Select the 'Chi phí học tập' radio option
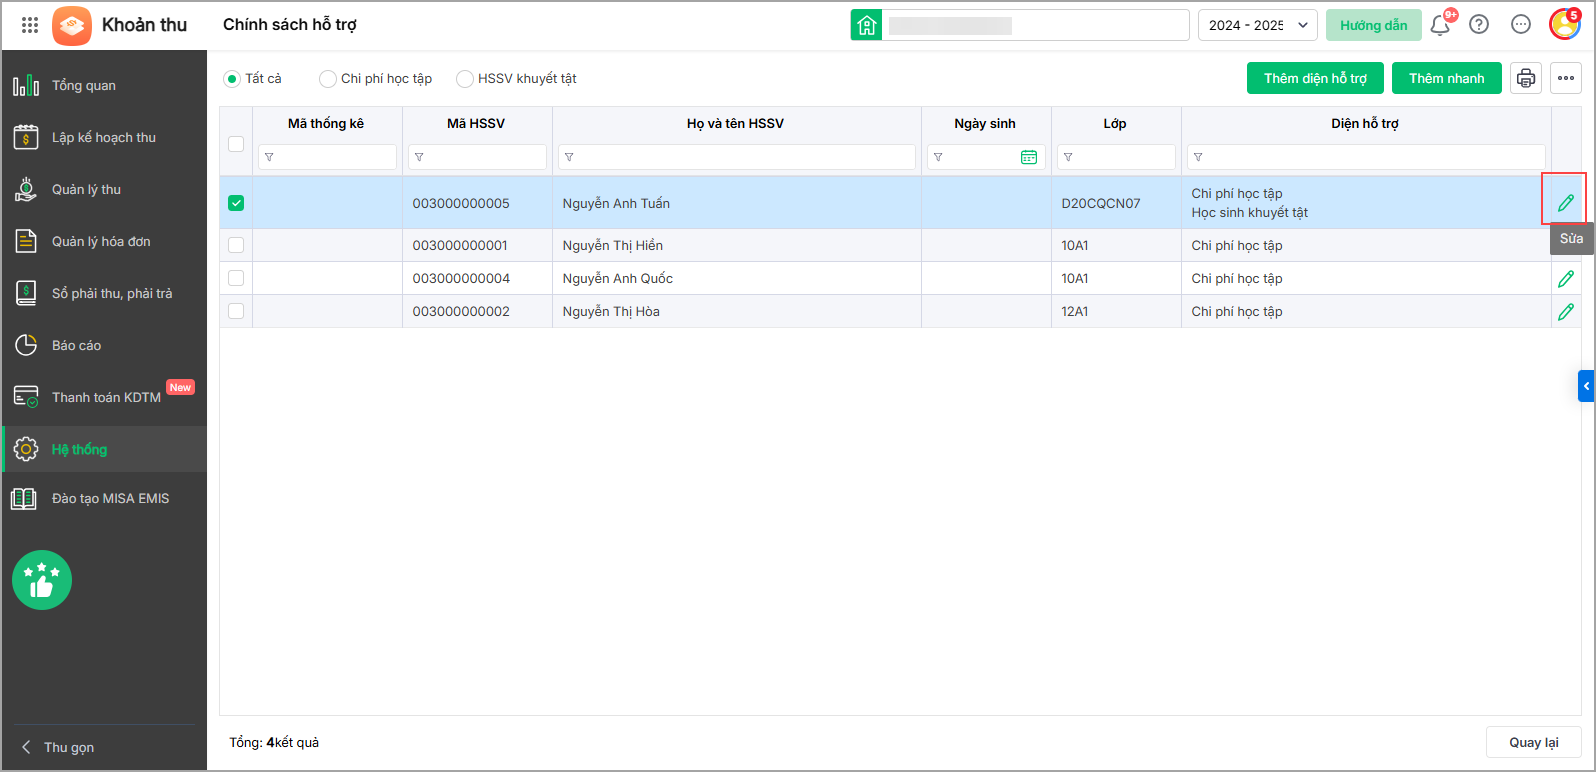This screenshot has height=772, width=1596. (x=328, y=79)
